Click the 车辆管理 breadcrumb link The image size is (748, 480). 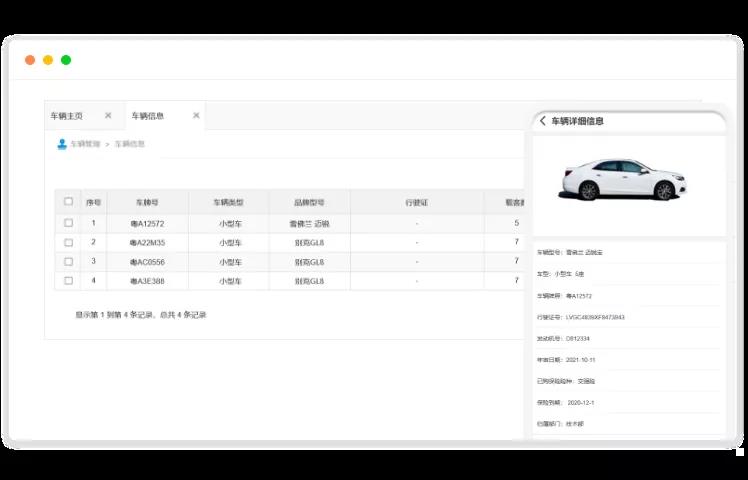pos(85,144)
